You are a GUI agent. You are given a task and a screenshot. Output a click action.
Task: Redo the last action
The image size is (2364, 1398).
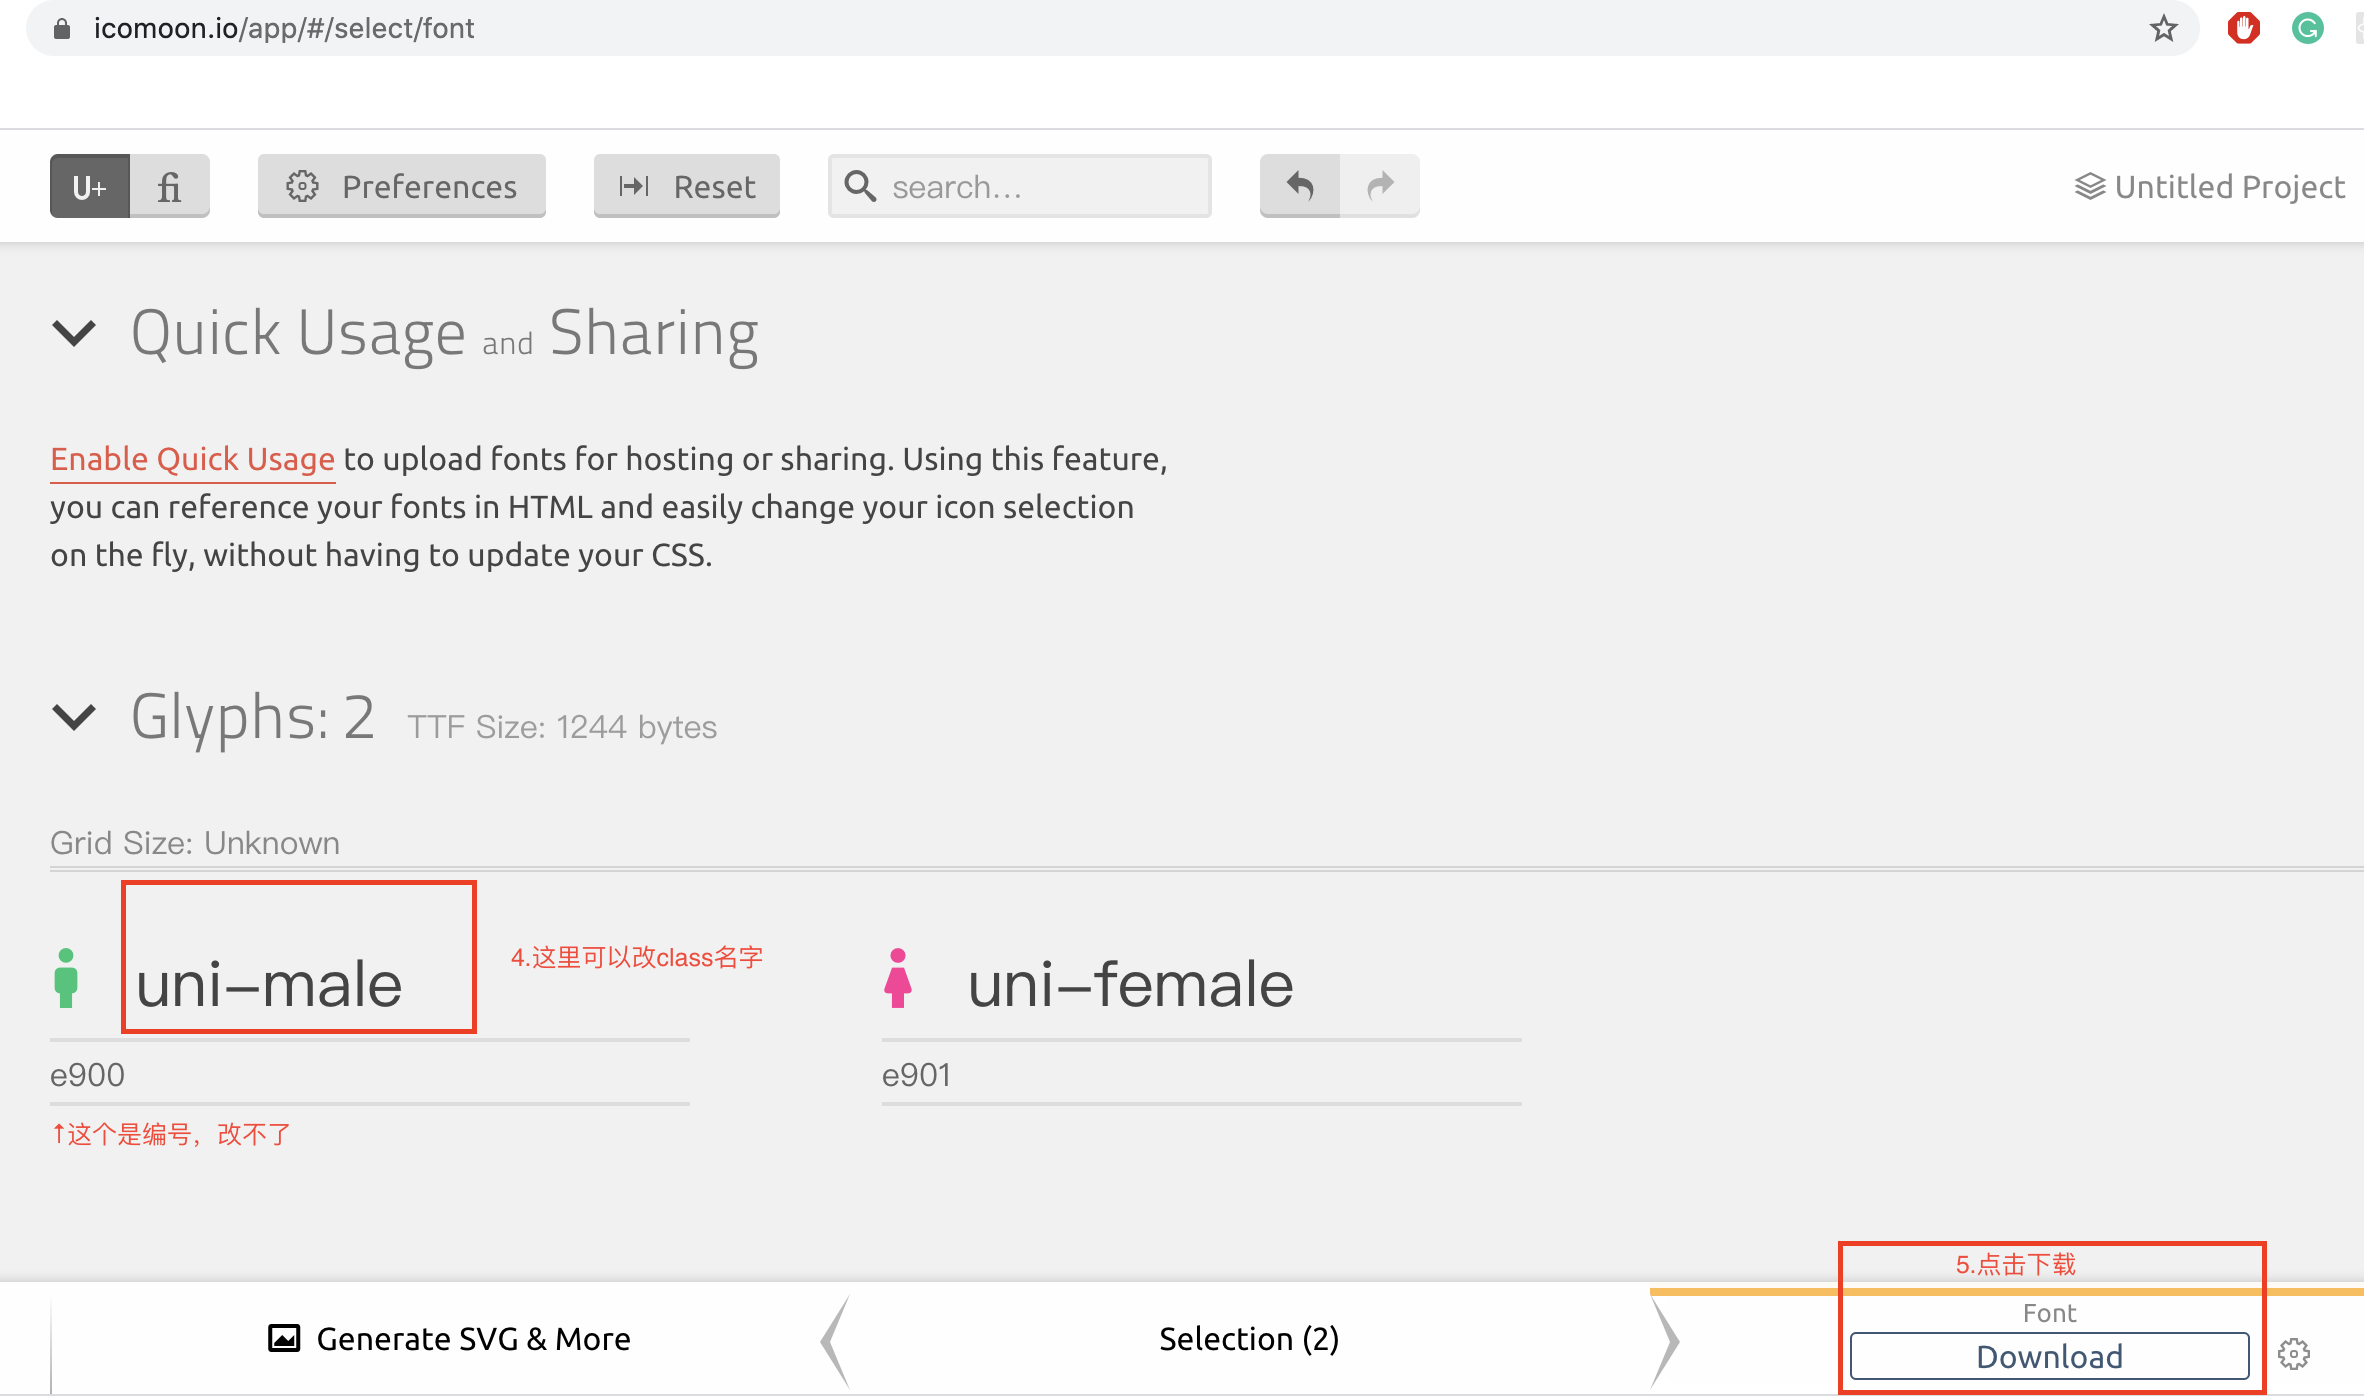1380,186
